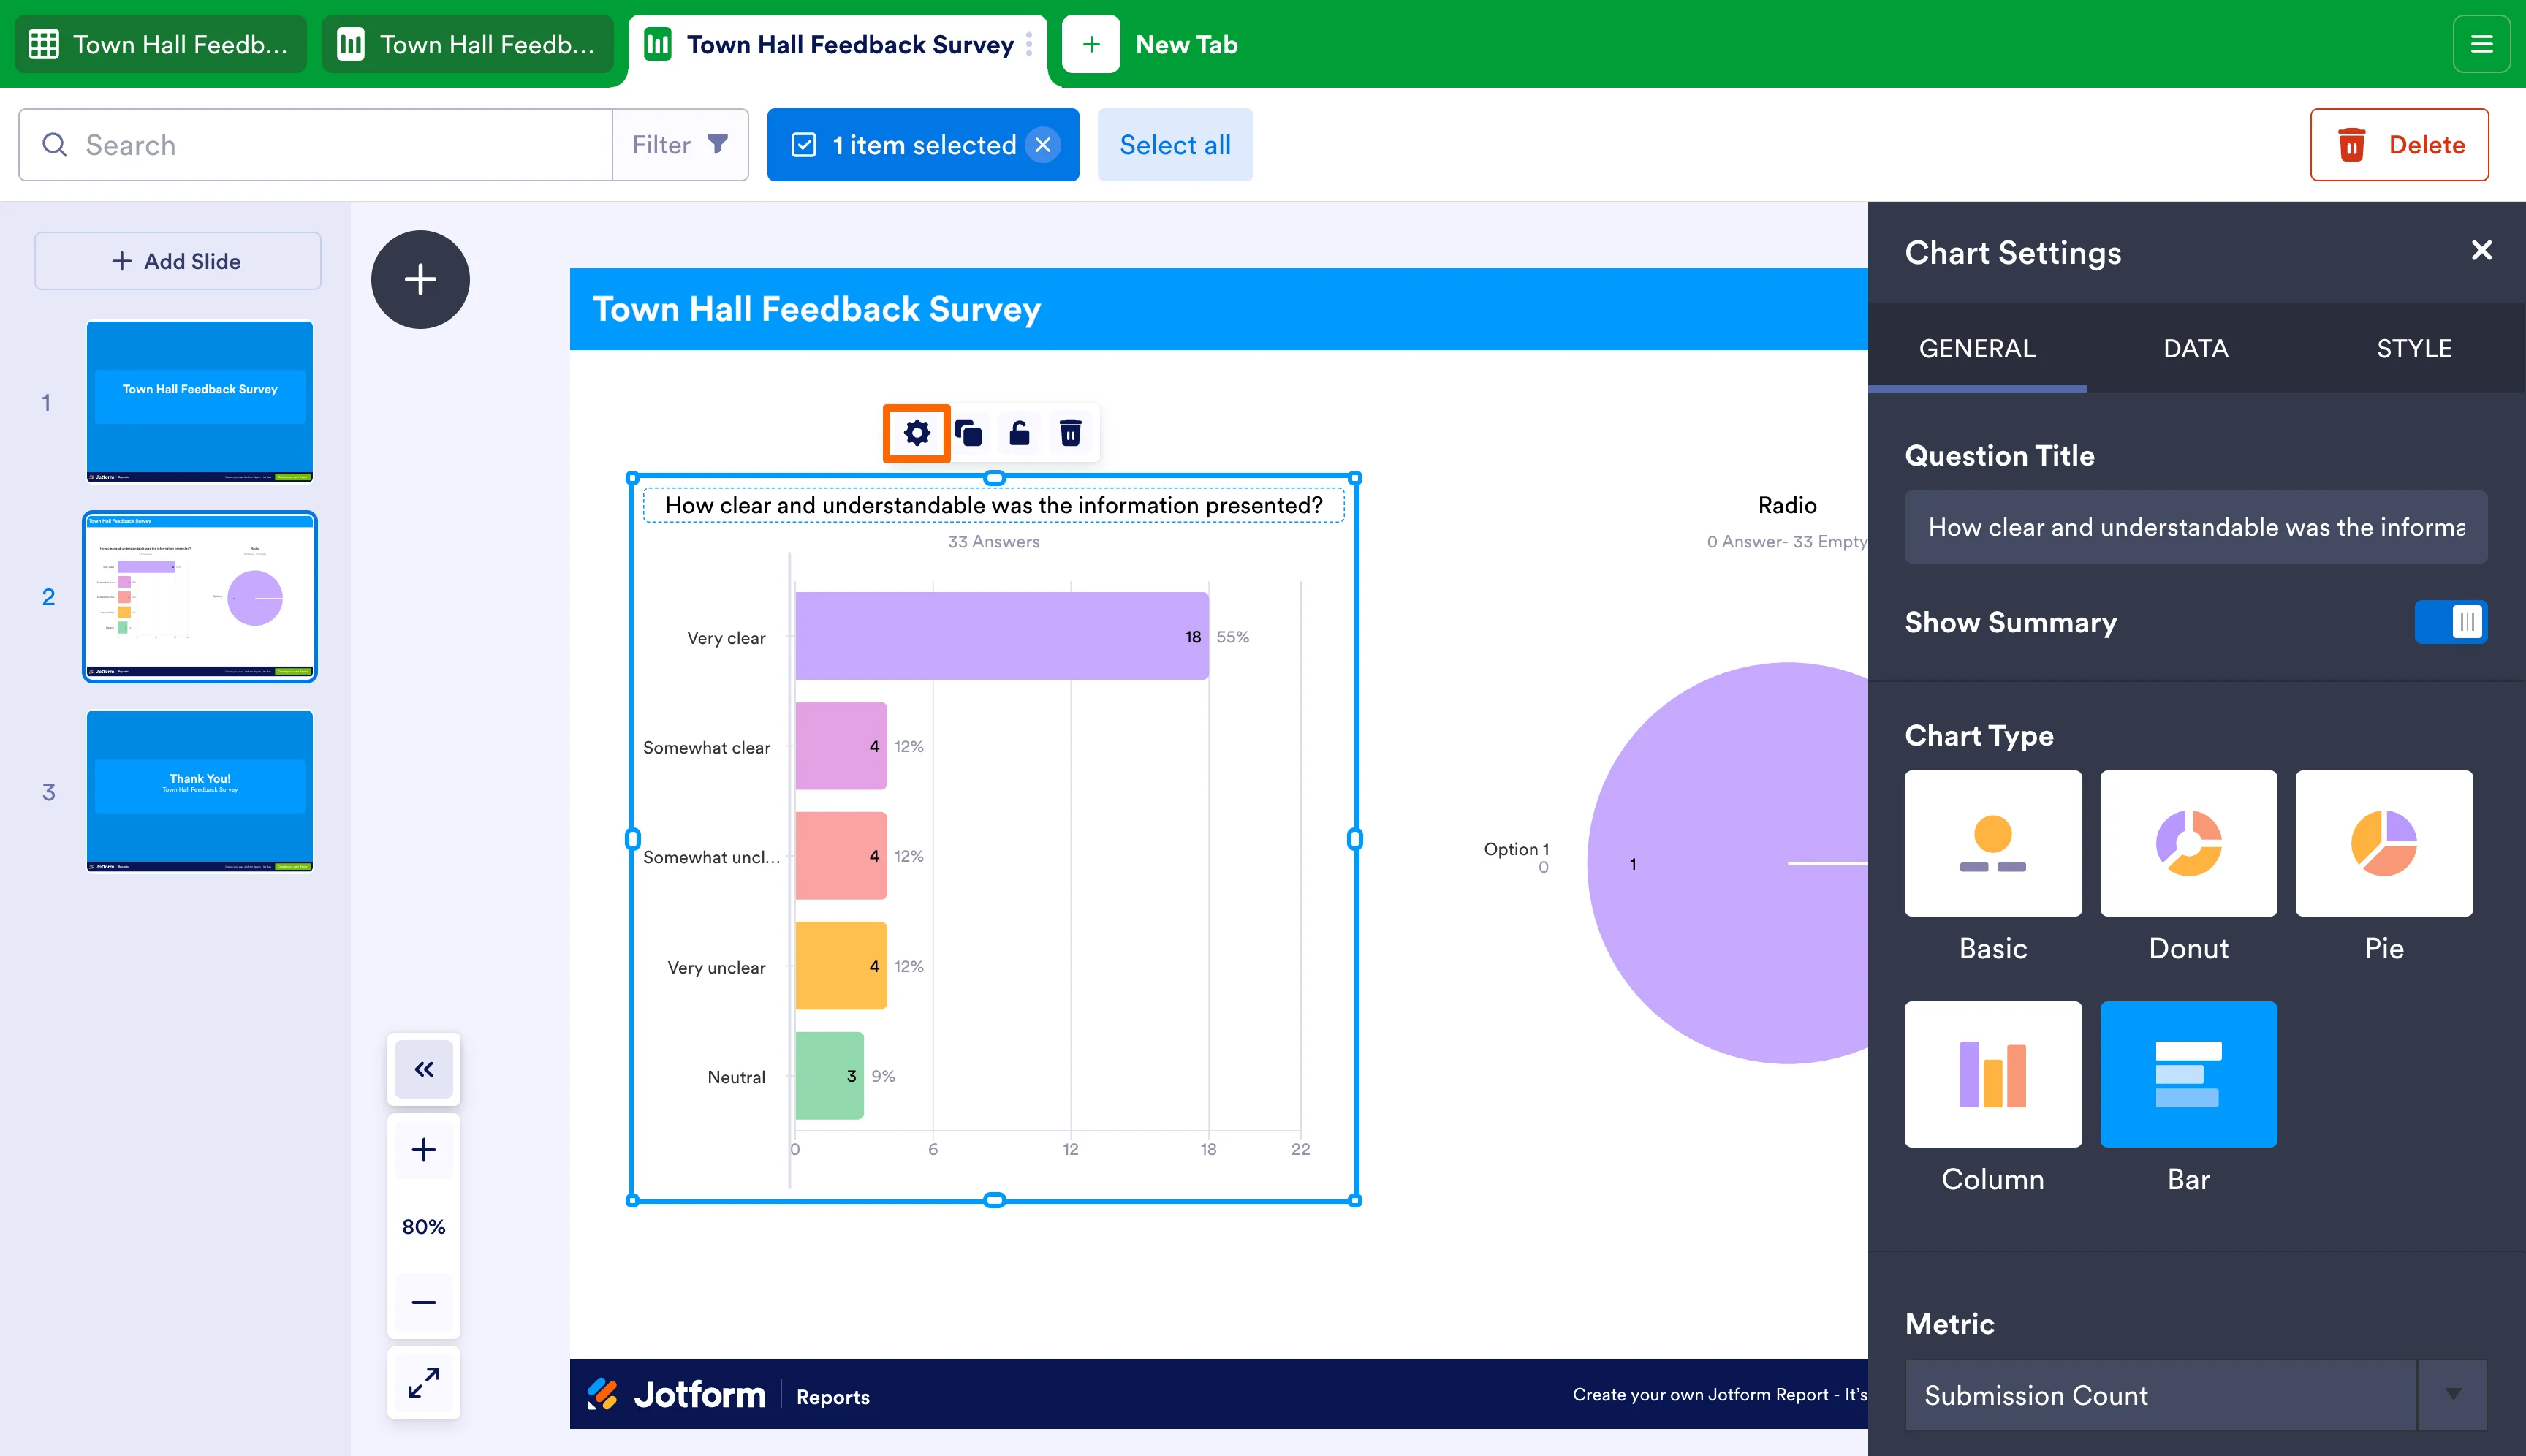Duplicate the selected chart with copy icon
The width and height of the screenshot is (2526, 1456).
tap(968, 433)
